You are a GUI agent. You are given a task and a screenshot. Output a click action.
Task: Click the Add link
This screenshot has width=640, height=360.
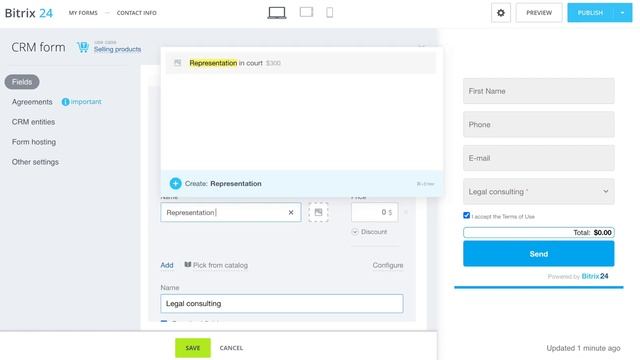[167, 265]
